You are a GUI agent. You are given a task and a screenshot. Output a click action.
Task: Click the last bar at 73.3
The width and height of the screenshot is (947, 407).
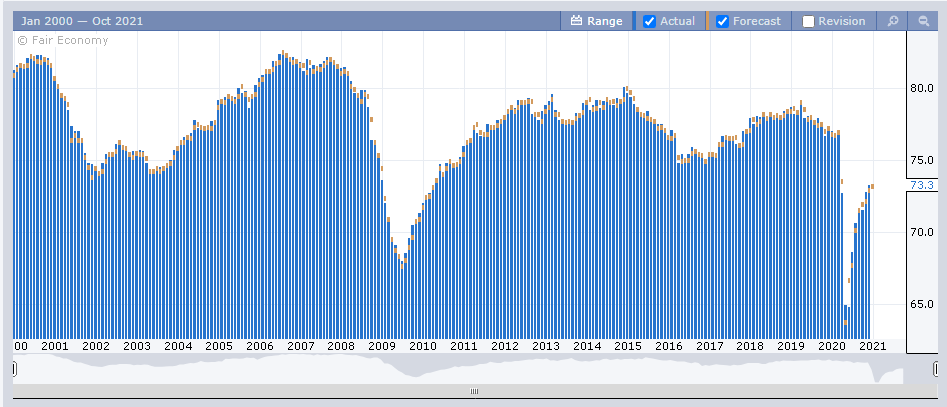click(869, 262)
